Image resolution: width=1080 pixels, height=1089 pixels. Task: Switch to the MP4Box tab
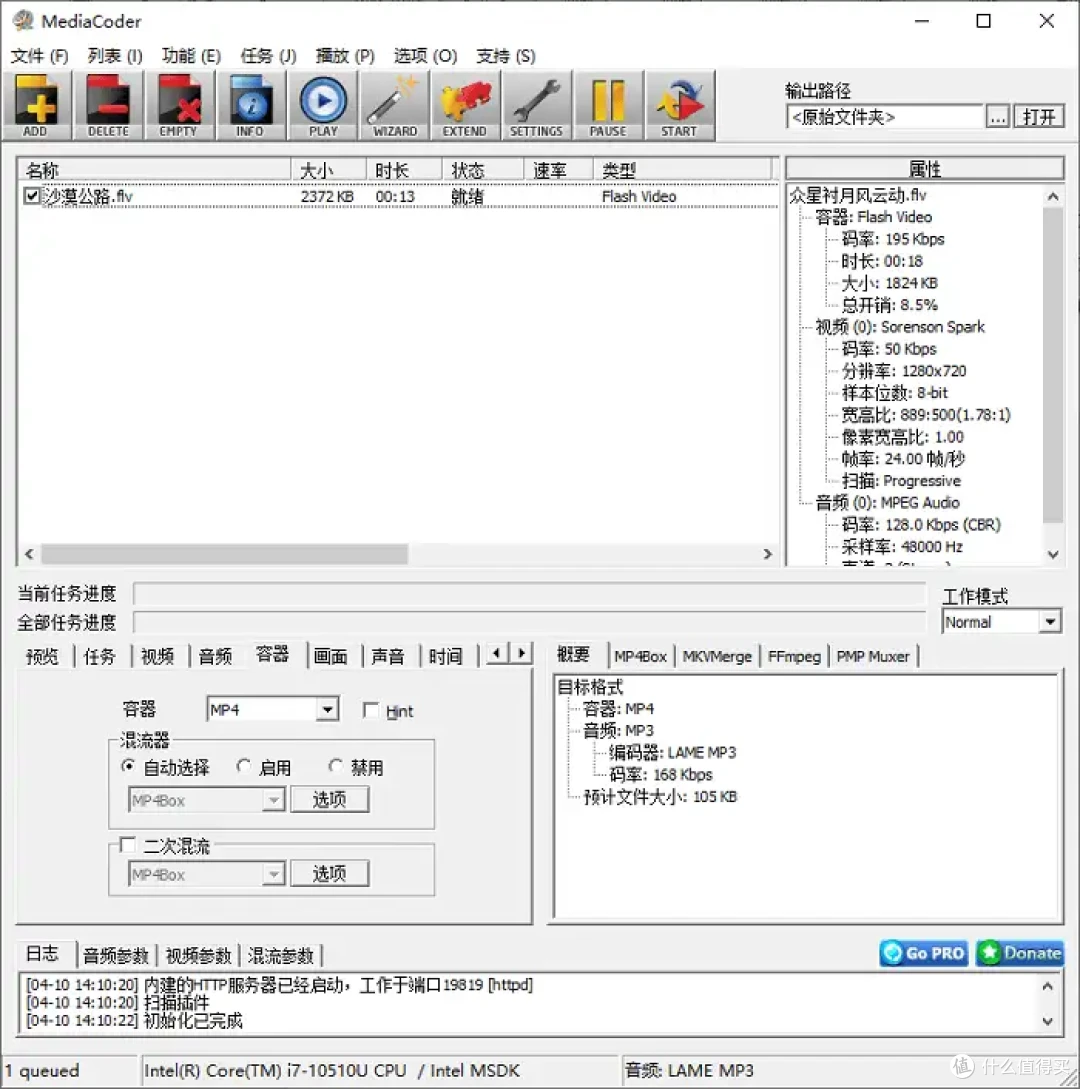(x=640, y=656)
